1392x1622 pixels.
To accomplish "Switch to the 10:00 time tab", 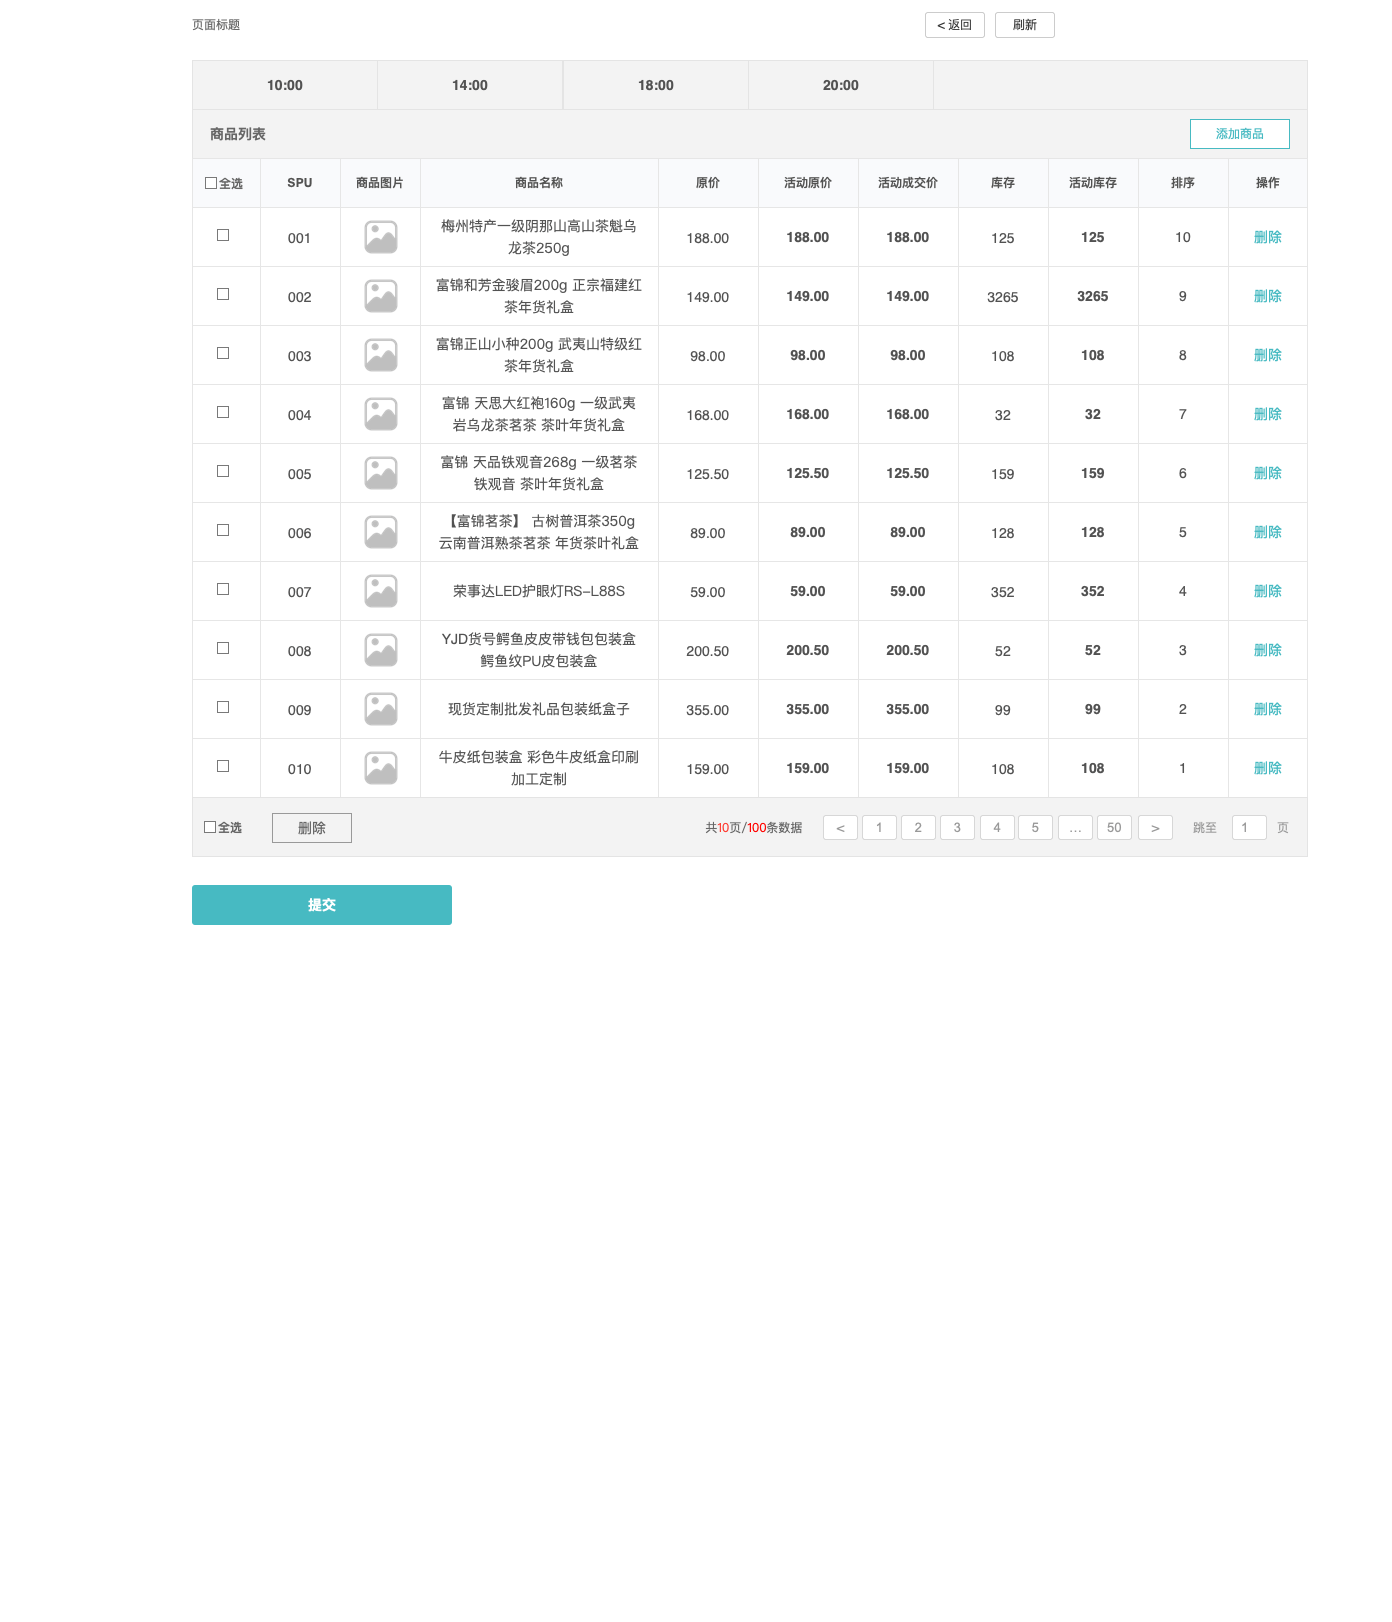I will [285, 85].
